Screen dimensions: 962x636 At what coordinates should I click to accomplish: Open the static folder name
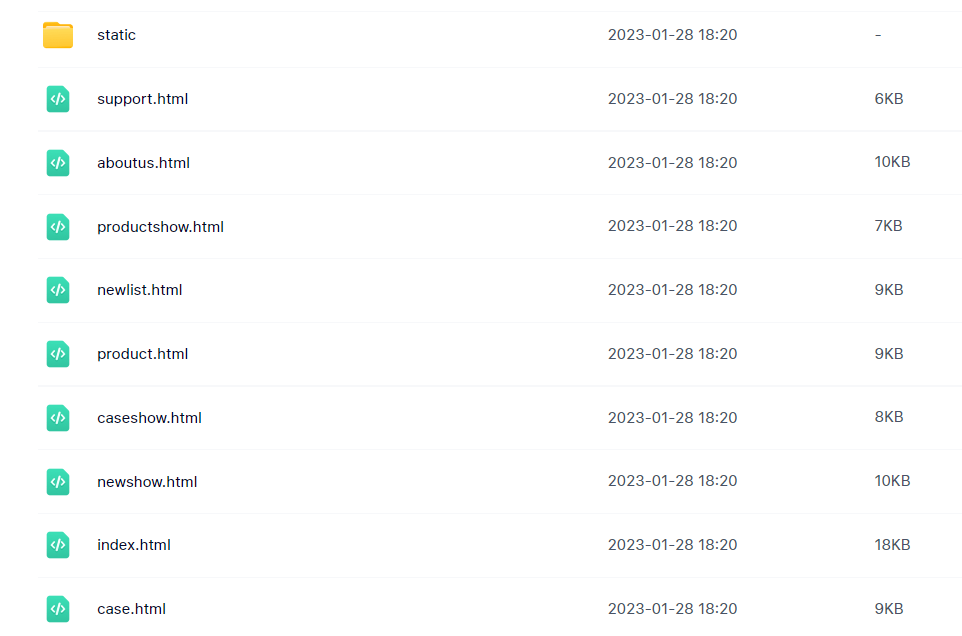coord(116,35)
